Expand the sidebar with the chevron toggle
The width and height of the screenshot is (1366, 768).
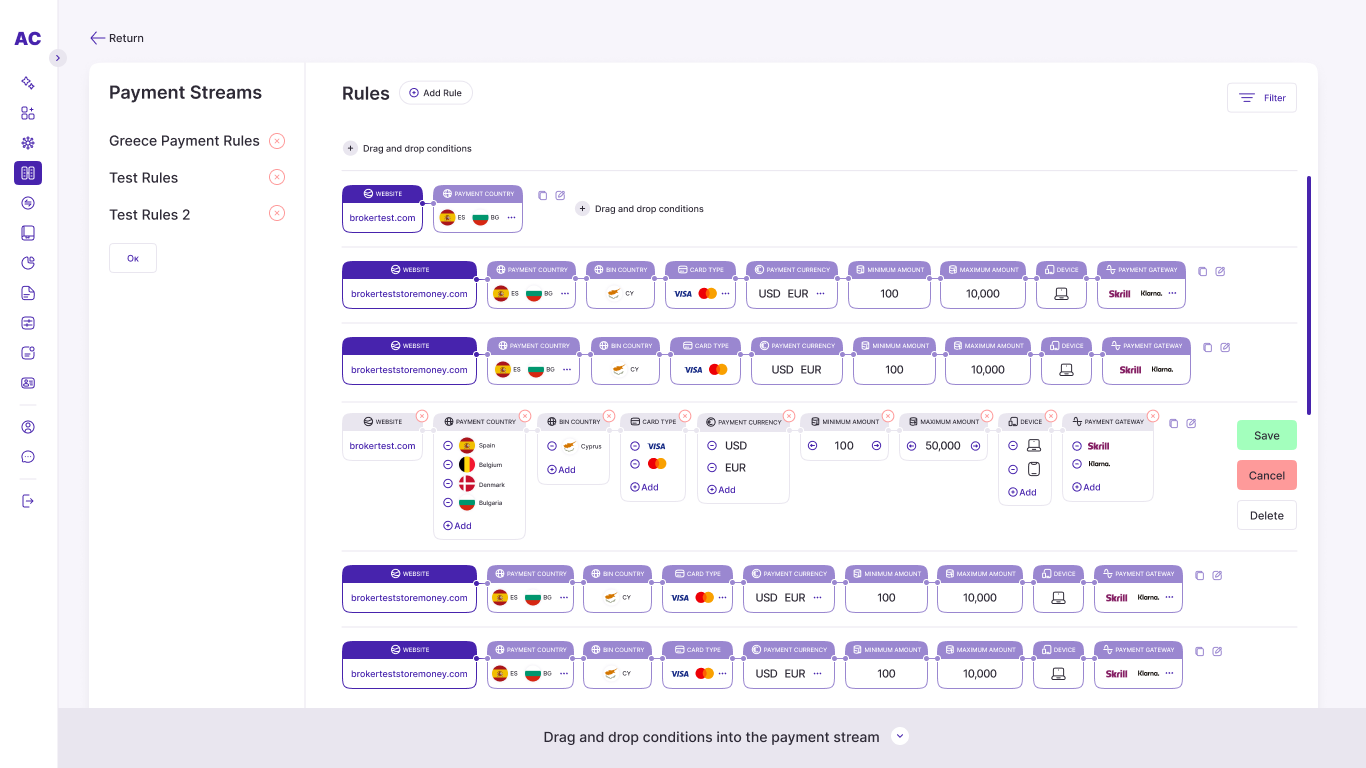coord(58,58)
